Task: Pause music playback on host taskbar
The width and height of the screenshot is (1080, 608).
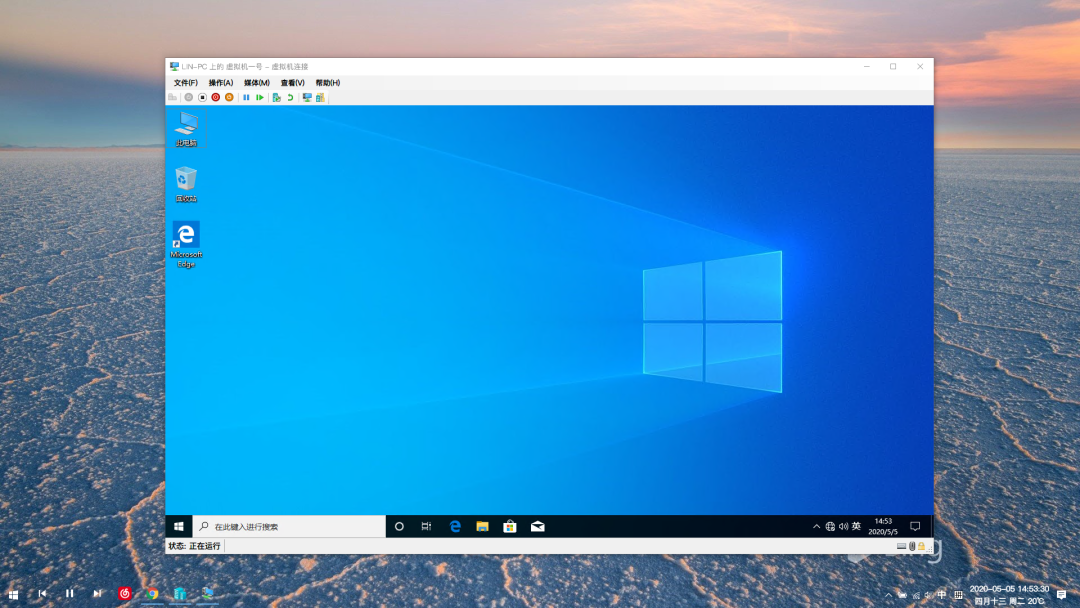Action: [x=70, y=594]
